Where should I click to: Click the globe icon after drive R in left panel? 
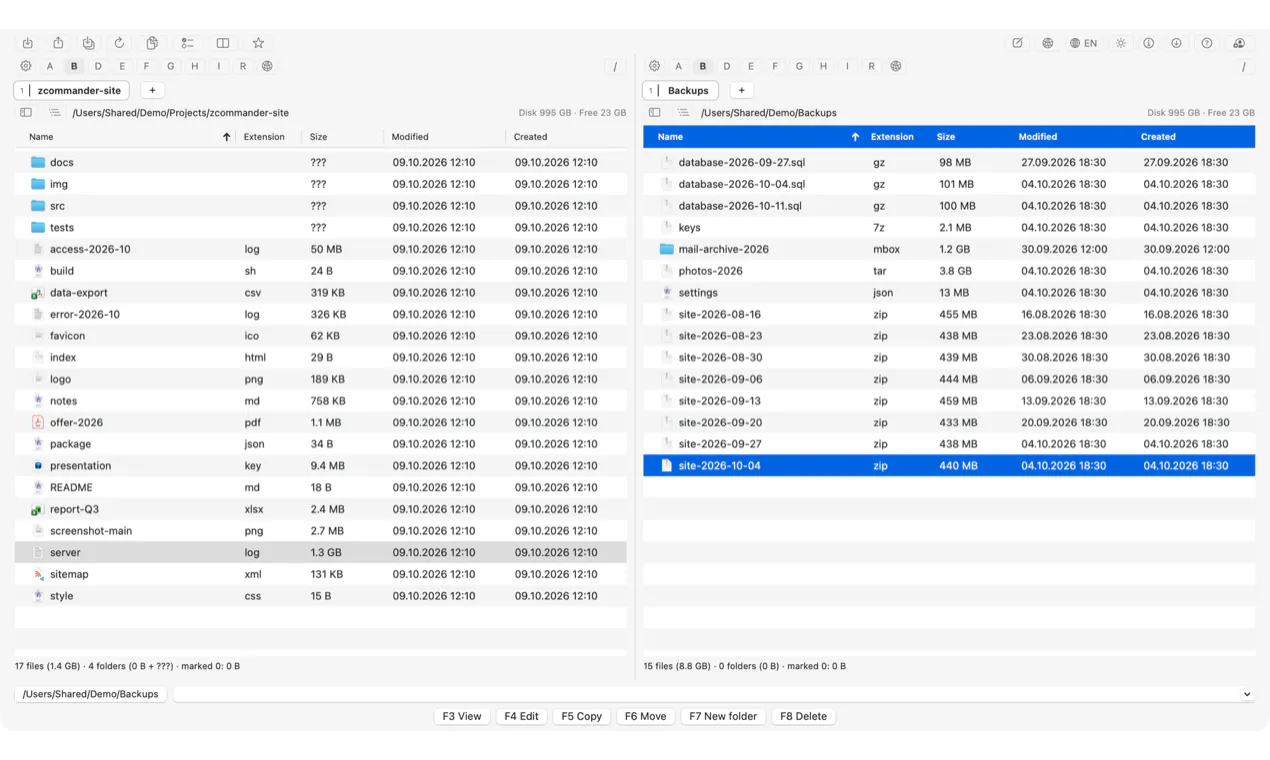pos(267,66)
